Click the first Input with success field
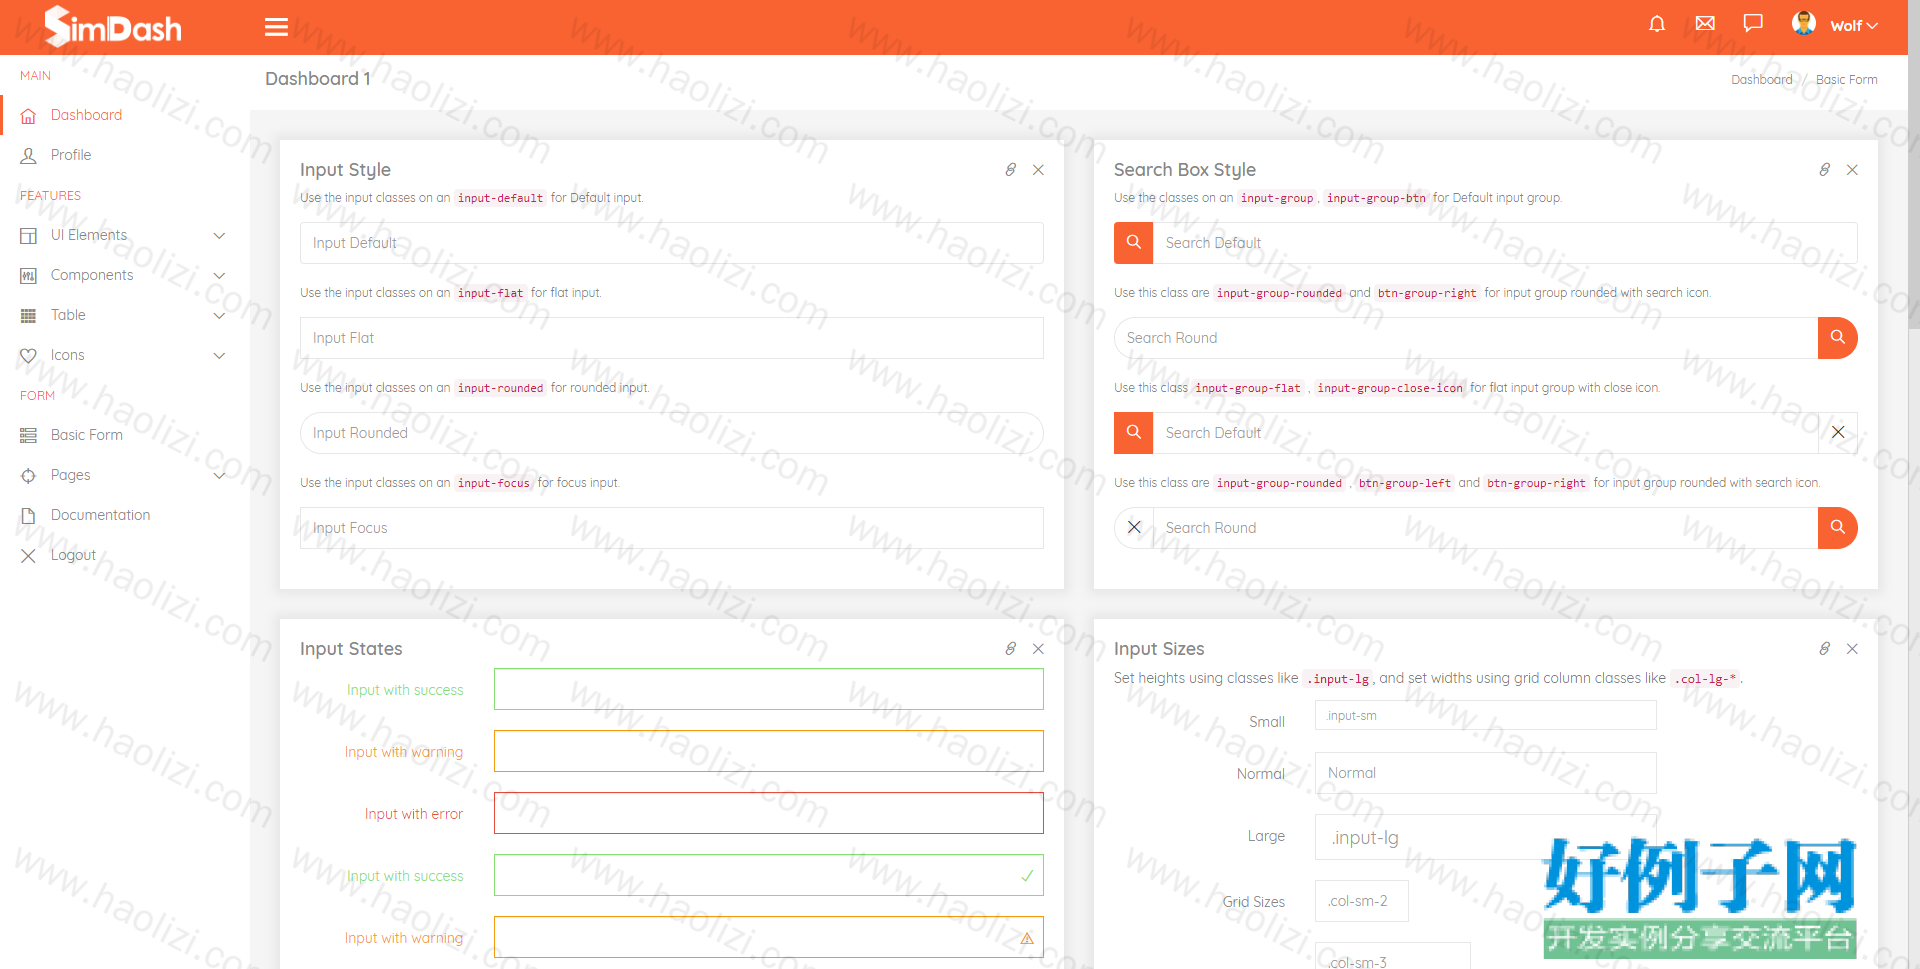This screenshot has width=1920, height=969. coord(769,689)
